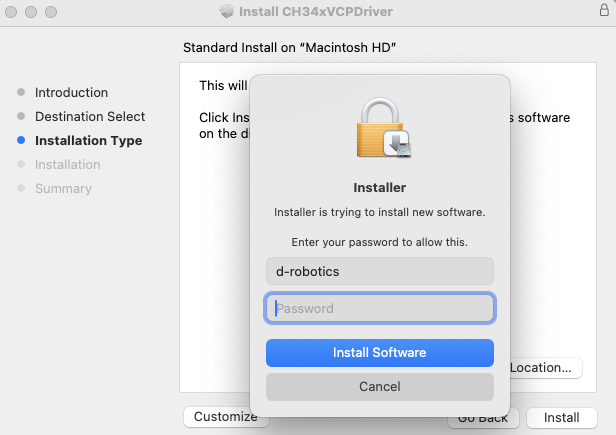The width and height of the screenshot is (616, 435).
Task: Select the Introduction step in the sidebar
Action: click(x=71, y=93)
